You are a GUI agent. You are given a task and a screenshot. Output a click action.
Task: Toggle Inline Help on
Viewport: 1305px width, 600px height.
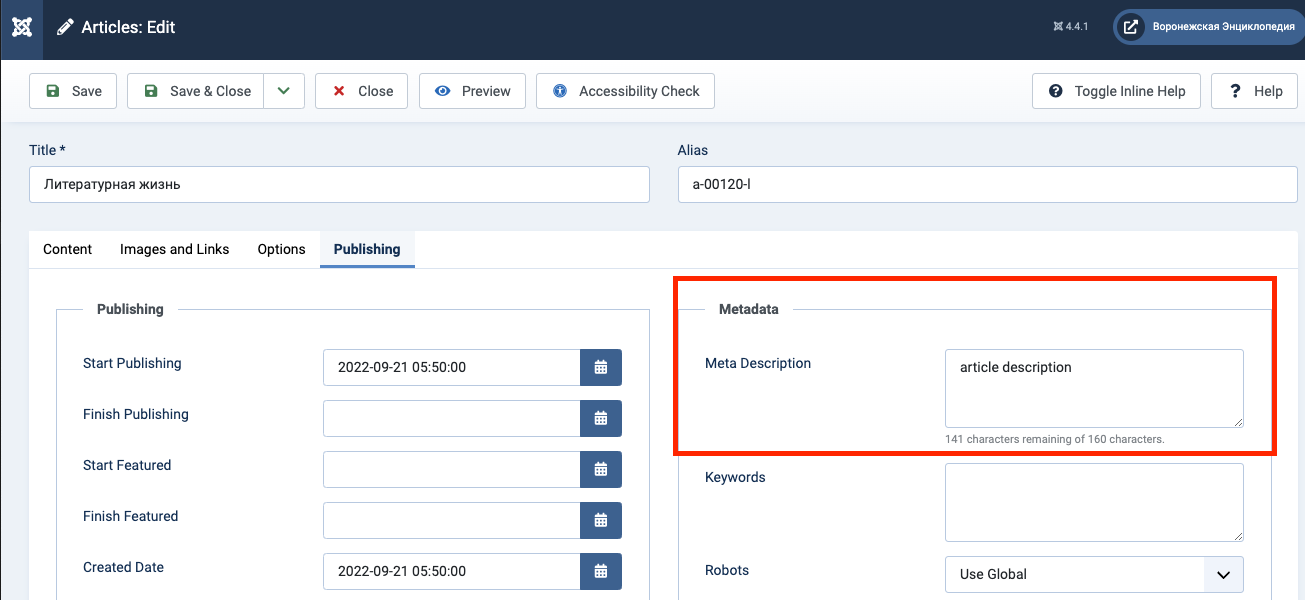point(1116,91)
